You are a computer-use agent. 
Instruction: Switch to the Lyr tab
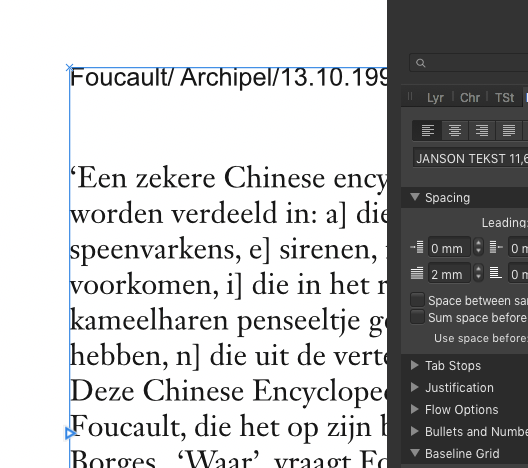tap(435, 98)
